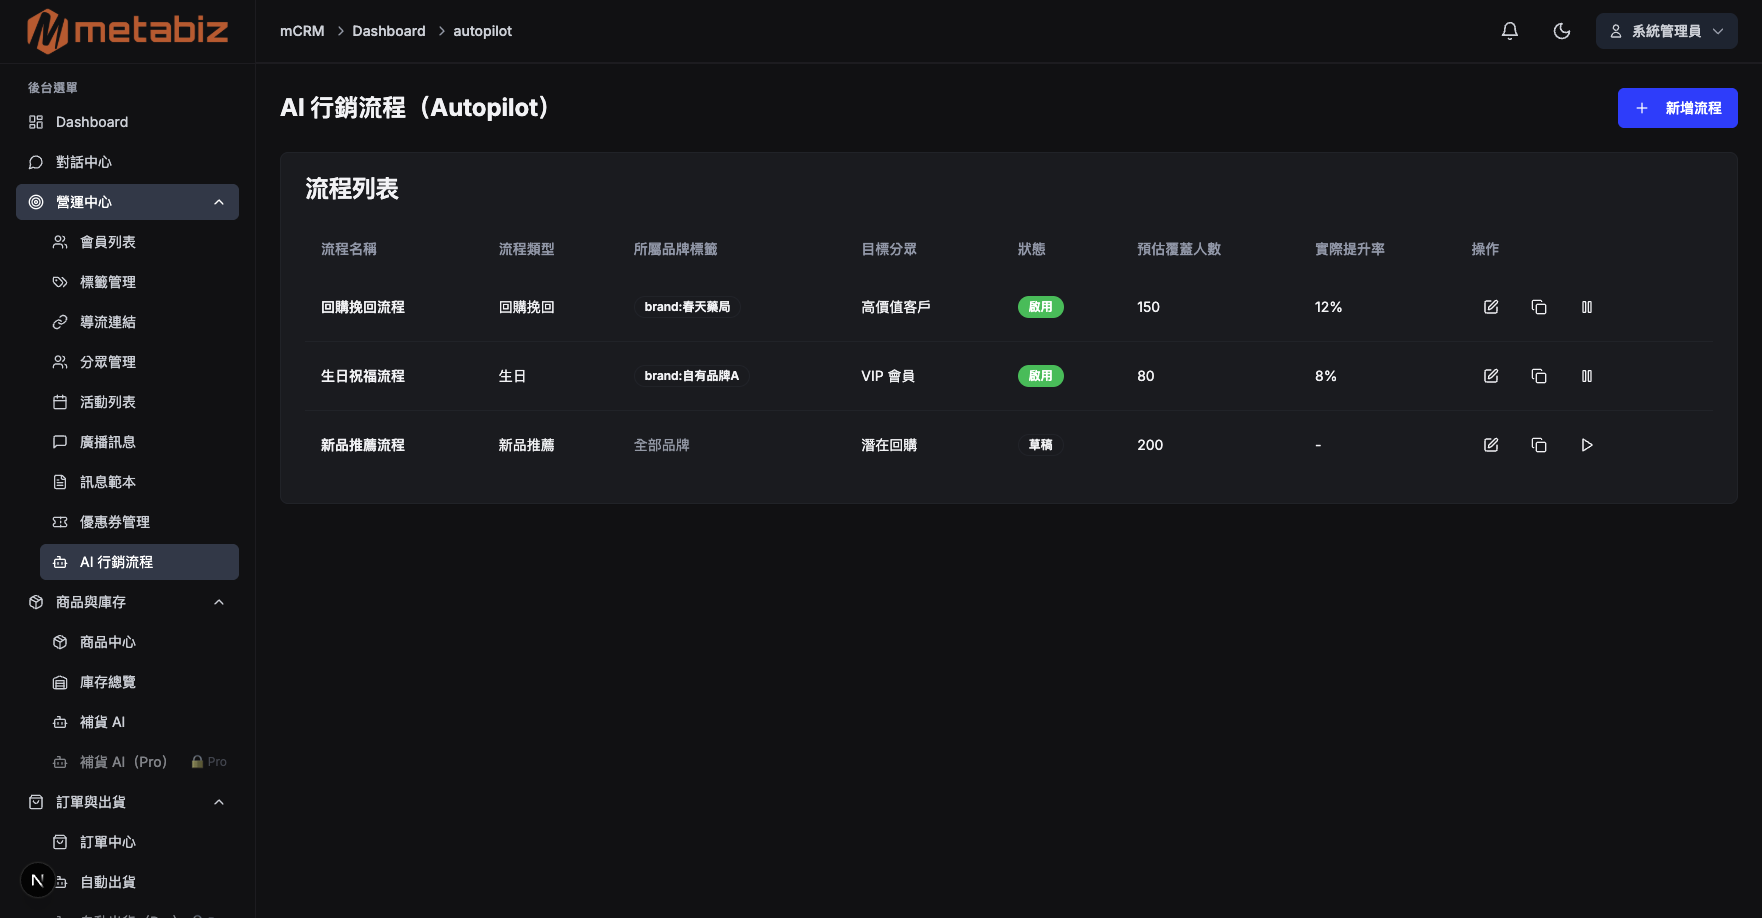This screenshot has width=1762, height=918.
Task: Pause the 生日祝福流程 flow
Action: pyautogui.click(x=1587, y=376)
